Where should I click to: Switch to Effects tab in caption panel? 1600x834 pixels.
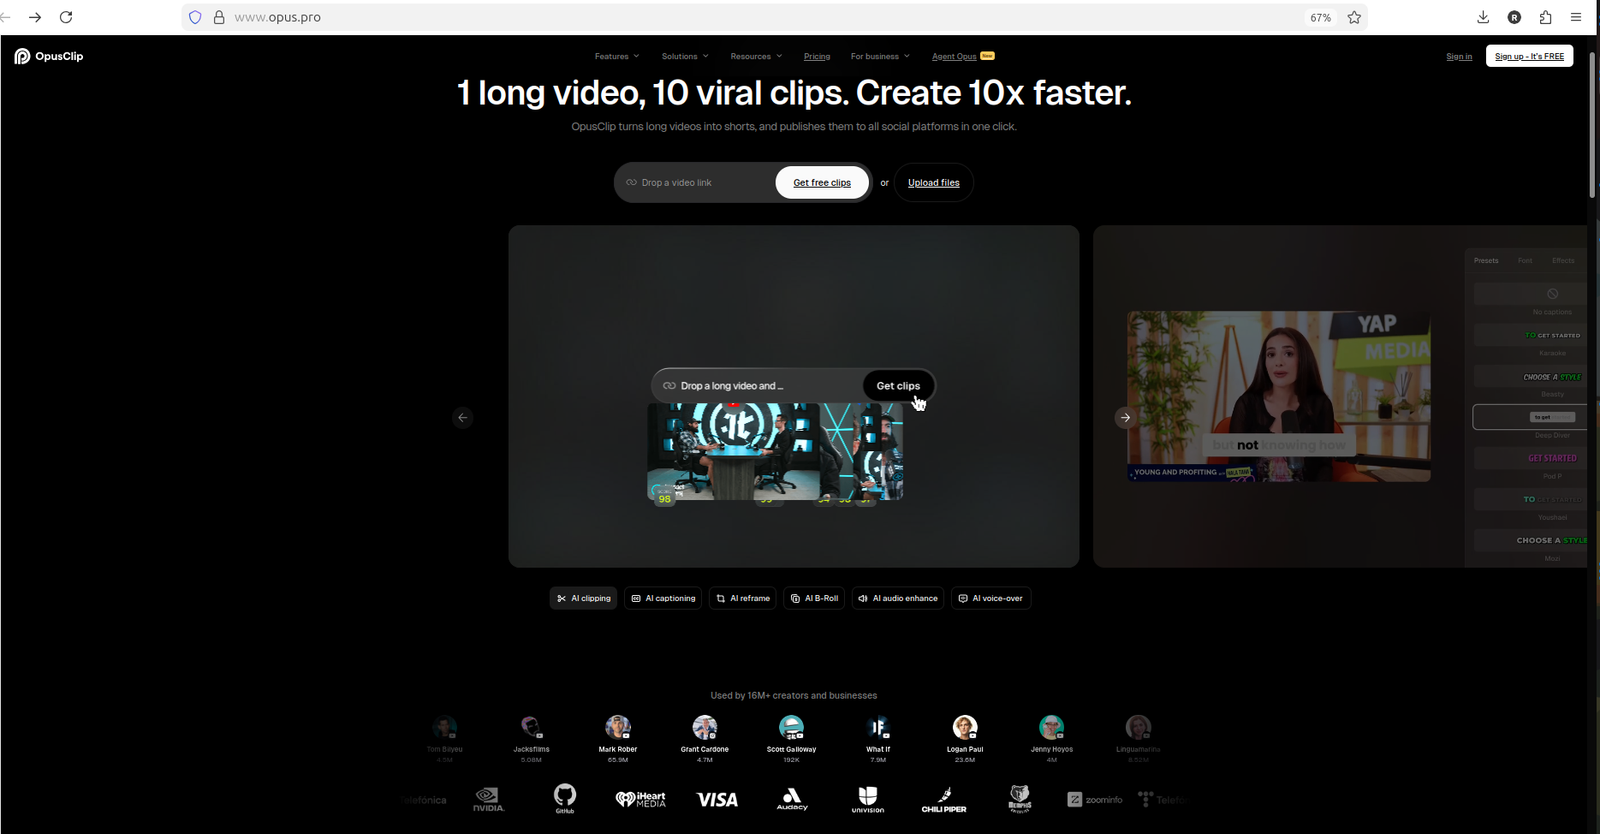[1563, 260]
